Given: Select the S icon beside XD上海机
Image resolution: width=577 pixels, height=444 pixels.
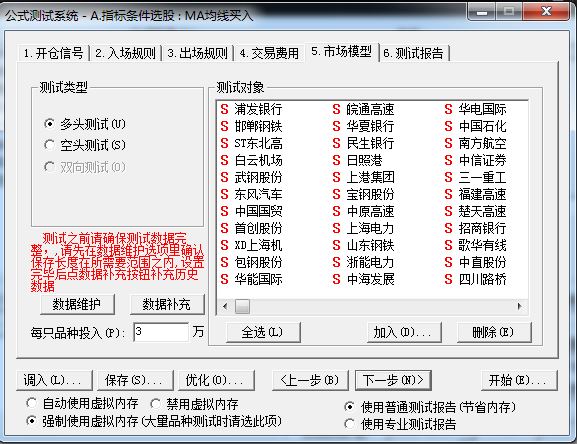Looking at the screenshot, I should 224,245.
